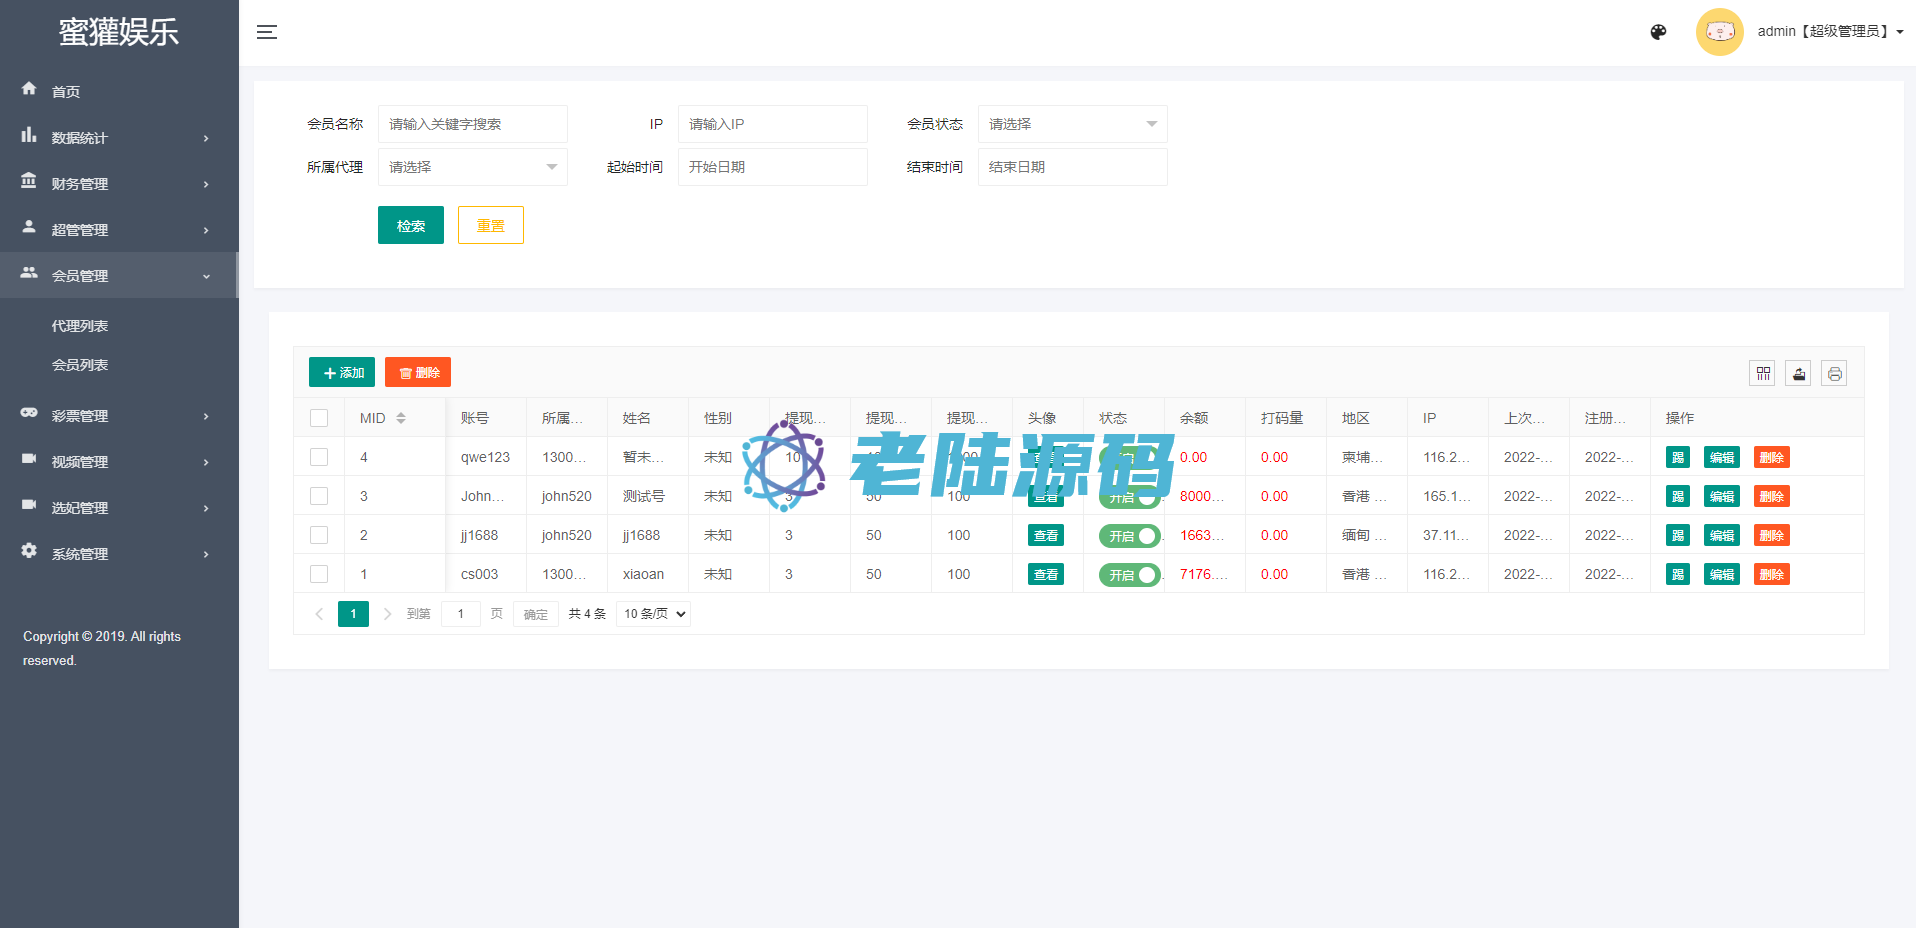1916x928 pixels.
Task: Open the 选妃管理 menu label
Action: pyautogui.click(x=80, y=508)
